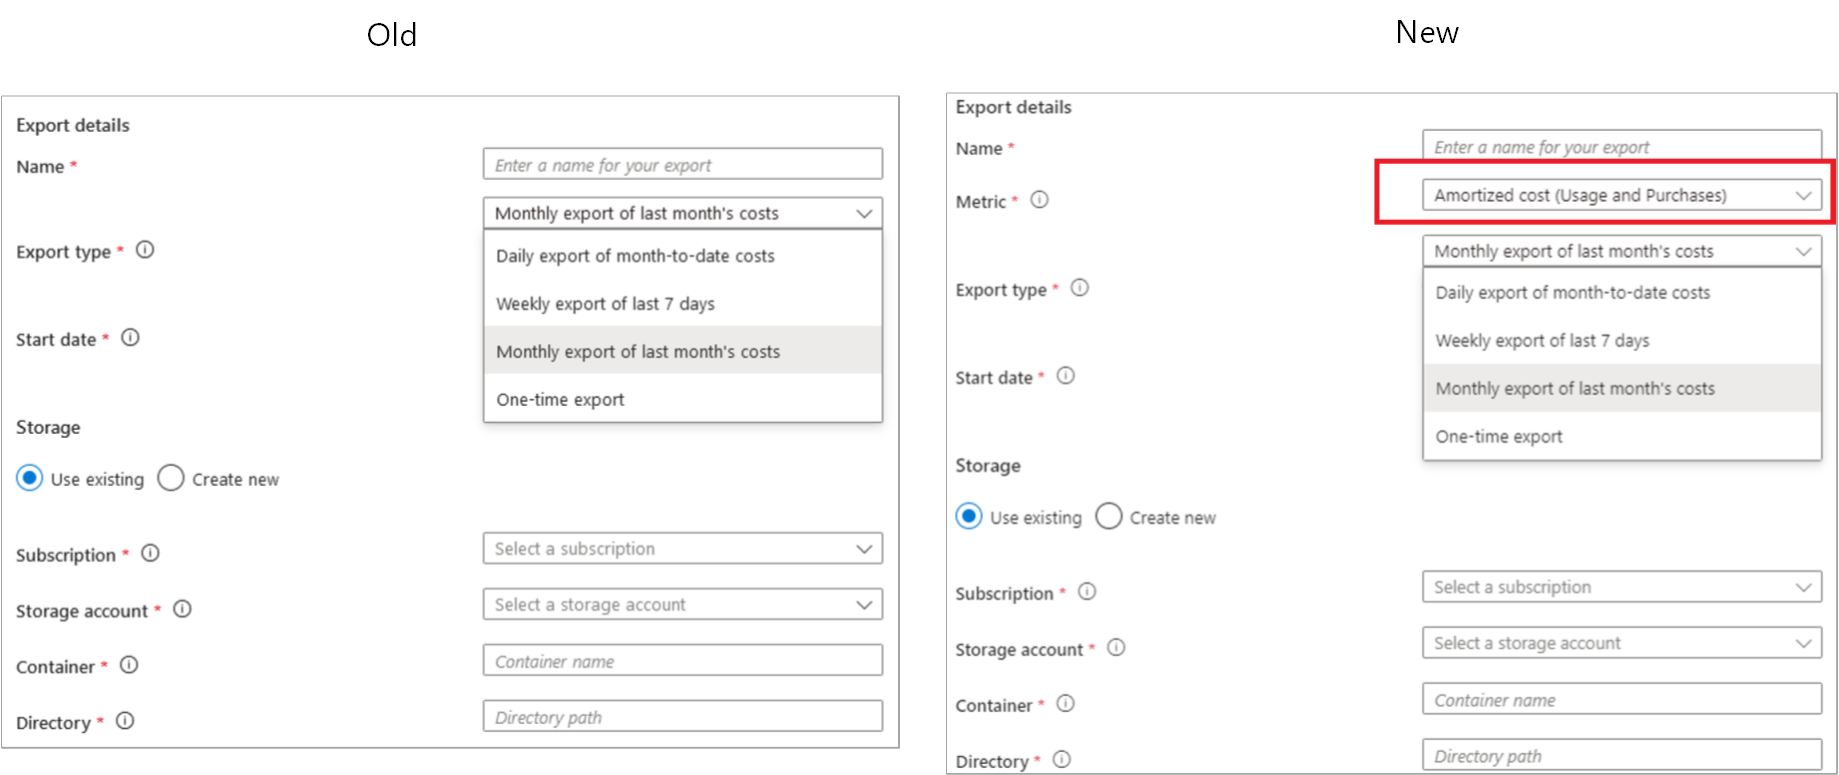The height and width of the screenshot is (775, 1839).
Task: Click info icon beside Metric label
Action: pos(1040,200)
